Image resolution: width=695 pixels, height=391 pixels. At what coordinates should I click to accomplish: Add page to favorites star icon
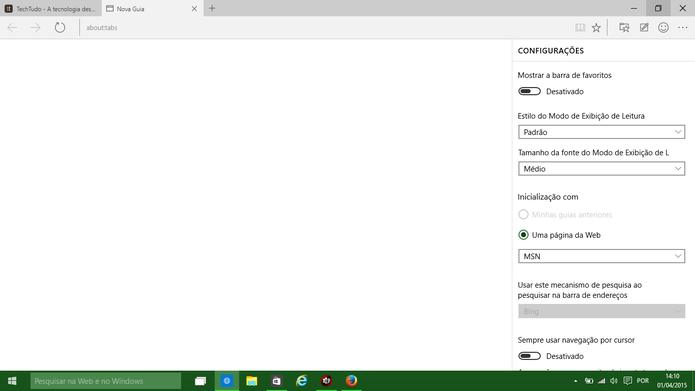pyautogui.click(x=596, y=27)
